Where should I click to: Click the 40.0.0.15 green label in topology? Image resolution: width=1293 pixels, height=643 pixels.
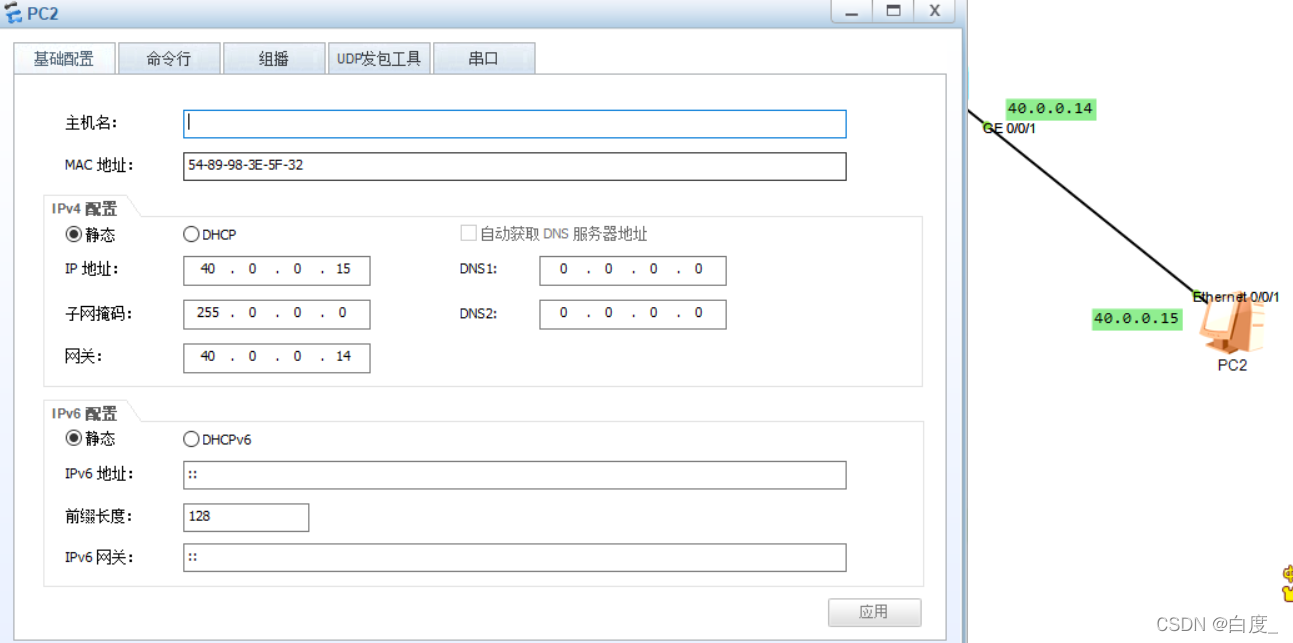click(1137, 319)
